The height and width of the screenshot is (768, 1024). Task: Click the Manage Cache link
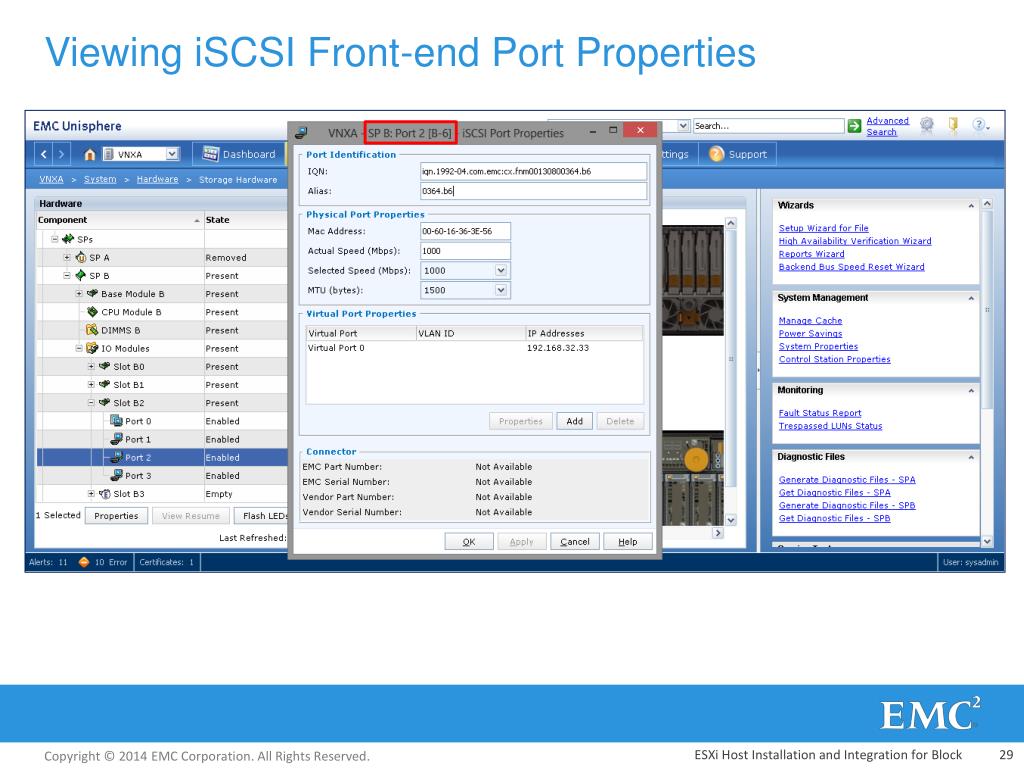[x=810, y=321]
